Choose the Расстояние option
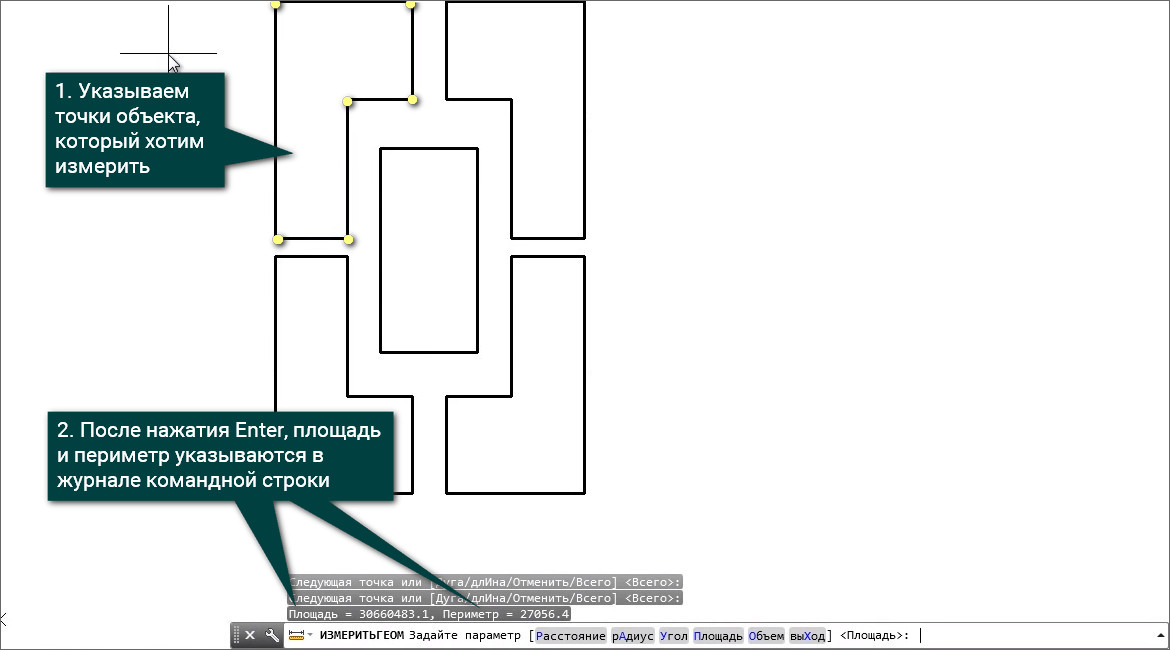This screenshot has height=650, width=1170. [571, 636]
